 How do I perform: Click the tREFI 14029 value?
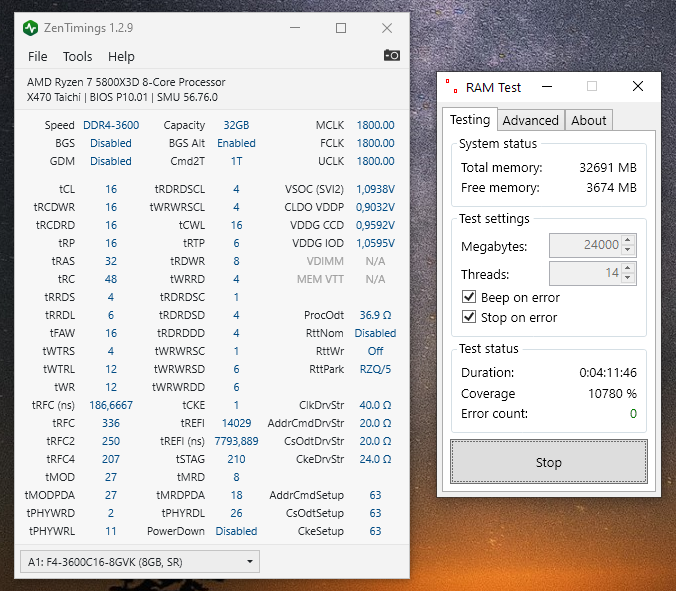pyautogui.click(x=236, y=423)
